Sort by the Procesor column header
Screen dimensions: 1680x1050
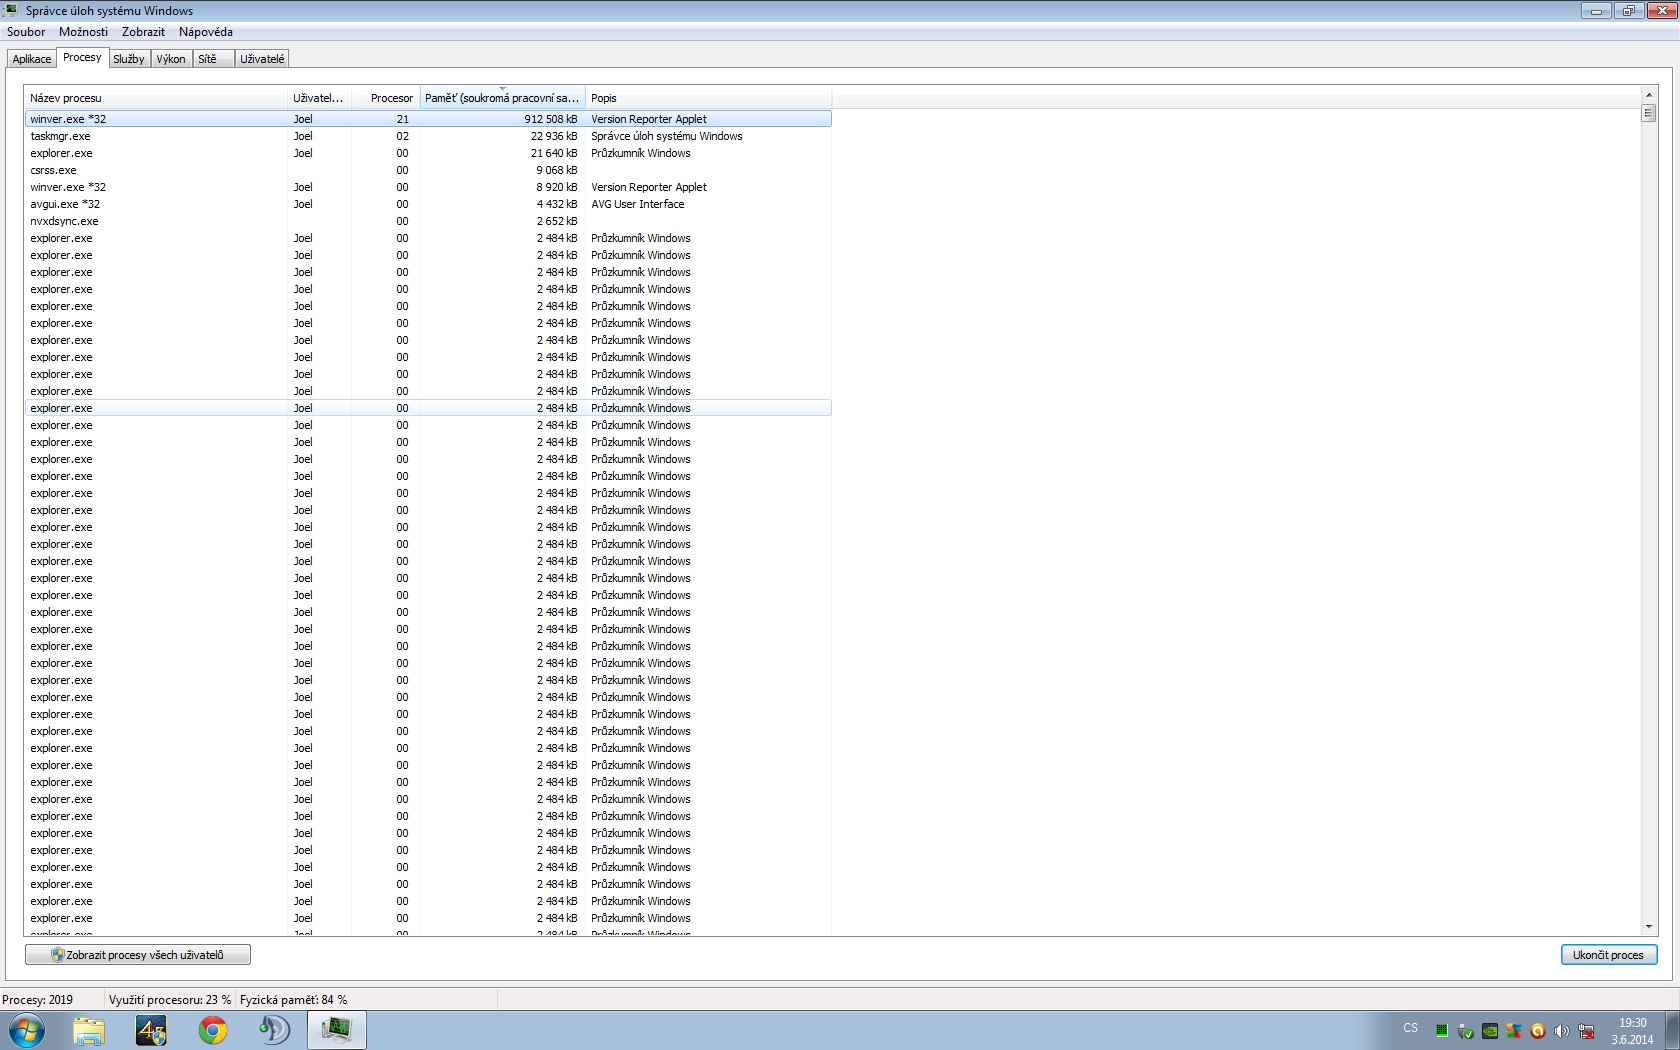[385, 98]
